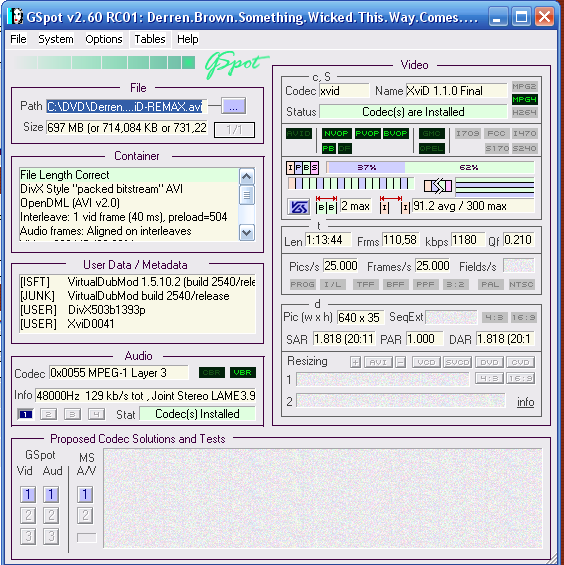Click the PB packed bitstream indicator

point(329,148)
